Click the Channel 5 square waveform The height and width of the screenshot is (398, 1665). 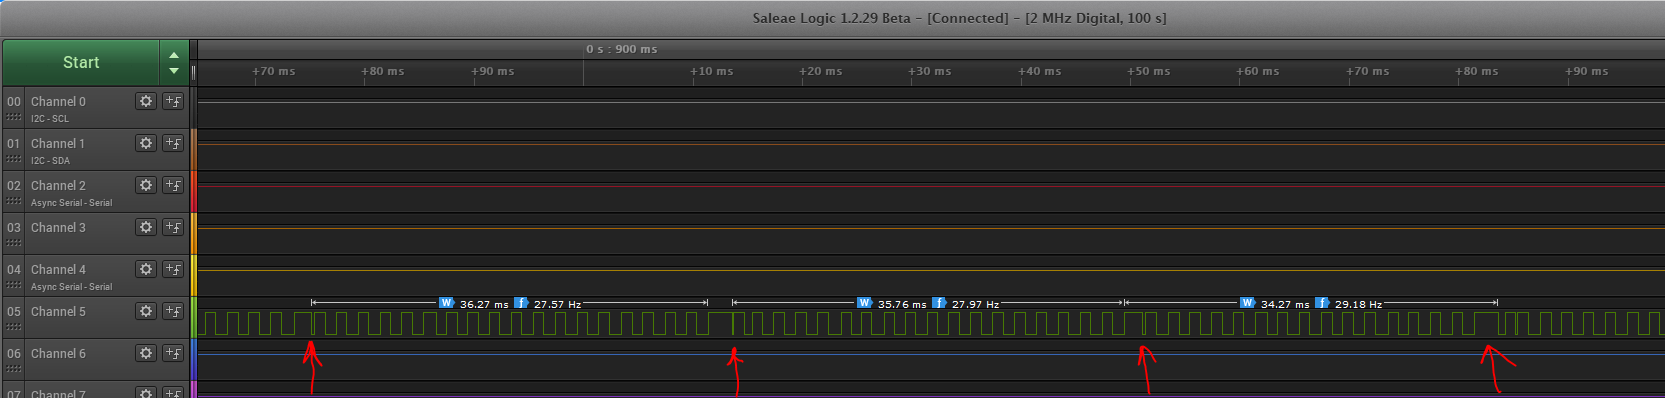click(930, 324)
